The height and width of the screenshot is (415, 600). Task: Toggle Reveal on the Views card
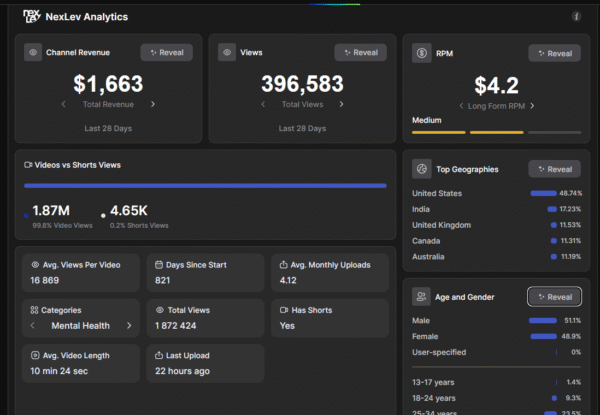(360, 52)
